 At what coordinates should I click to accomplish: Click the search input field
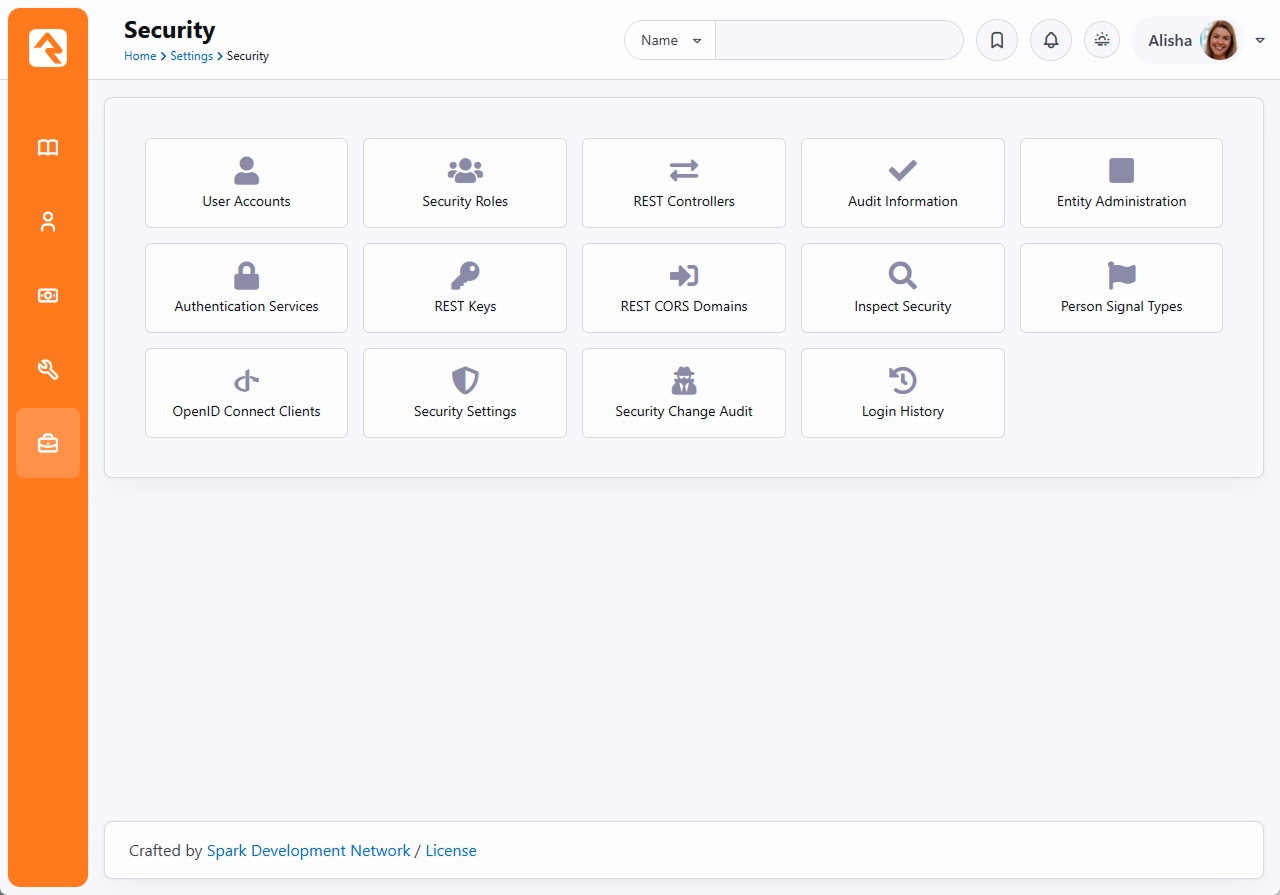coord(838,41)
